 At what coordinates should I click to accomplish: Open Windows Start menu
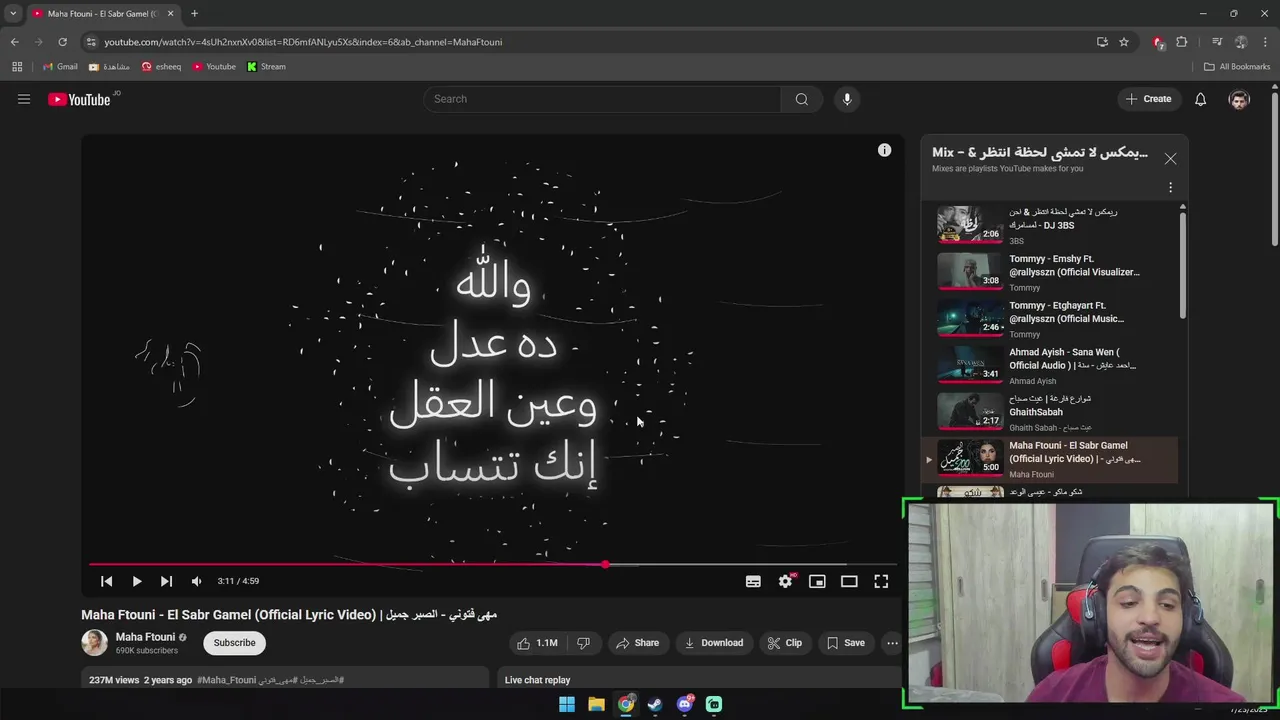click(x=567, y=704)
